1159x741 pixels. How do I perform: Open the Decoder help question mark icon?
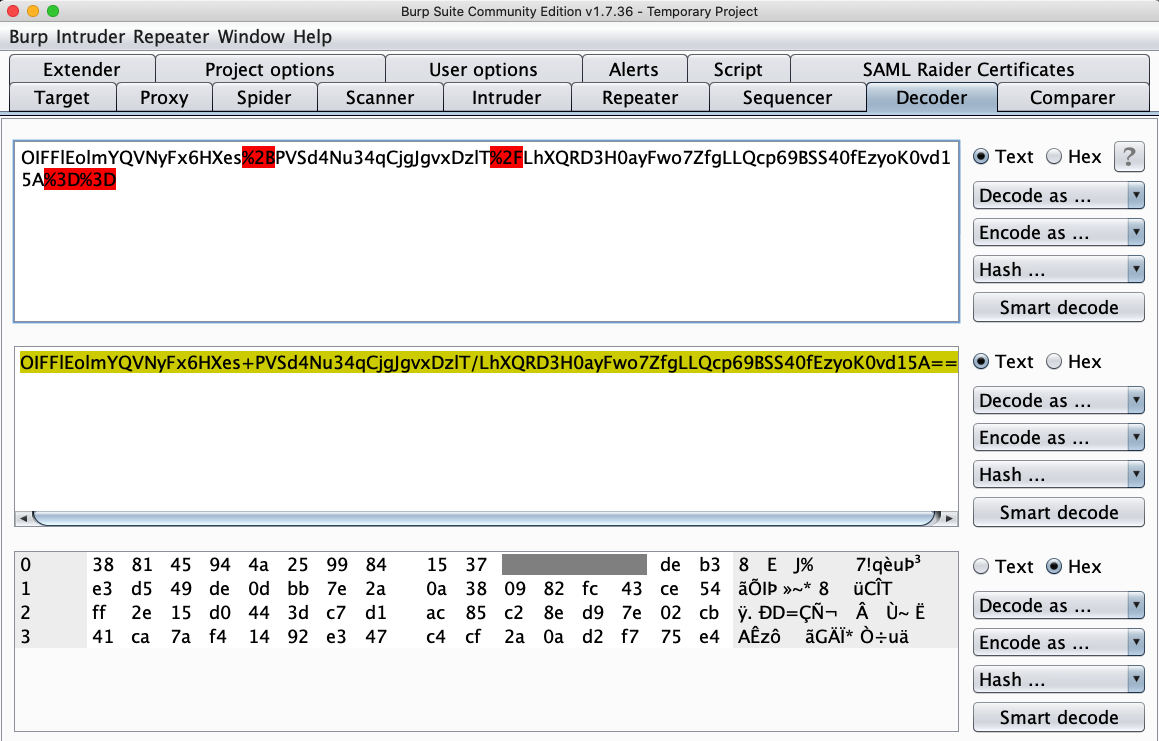pos(1129,157)
